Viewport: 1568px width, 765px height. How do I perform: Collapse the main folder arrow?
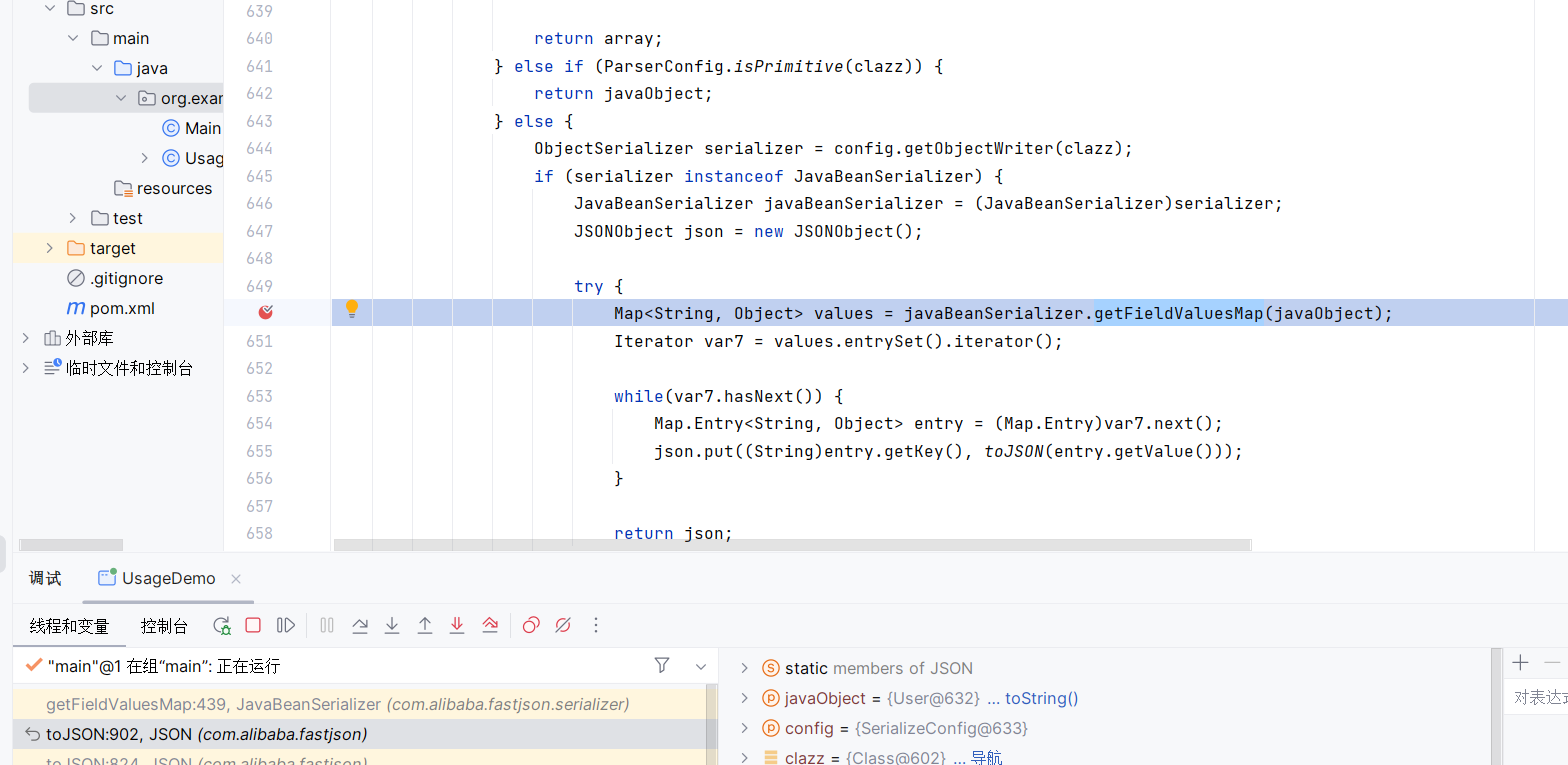point(73,38)
